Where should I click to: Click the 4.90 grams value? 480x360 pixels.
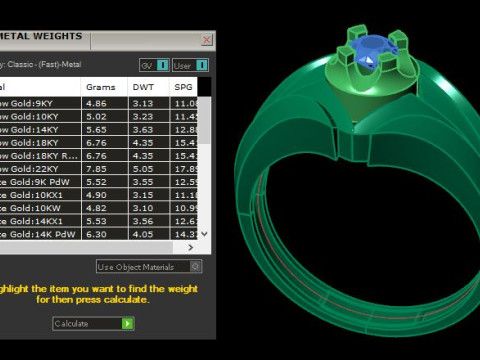[96, 195]
